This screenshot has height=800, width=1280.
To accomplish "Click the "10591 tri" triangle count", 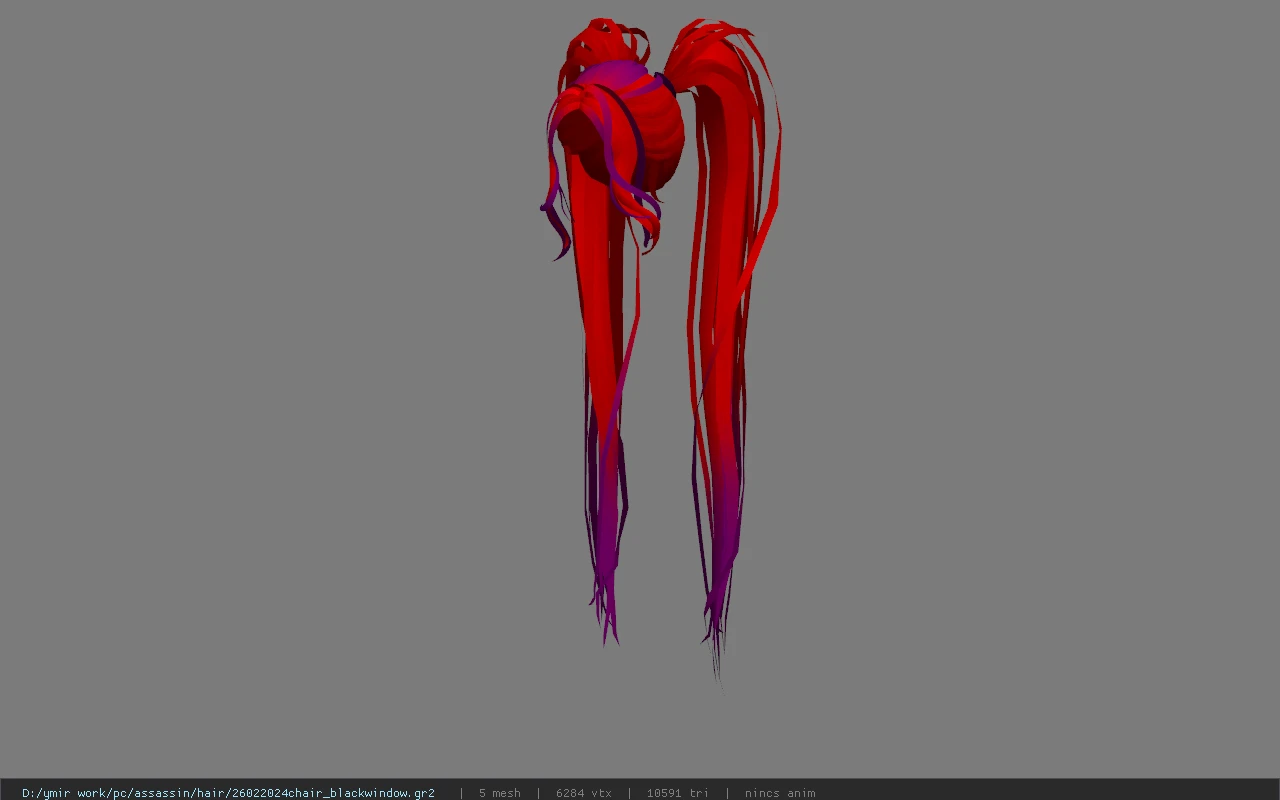I will [678, 793].
